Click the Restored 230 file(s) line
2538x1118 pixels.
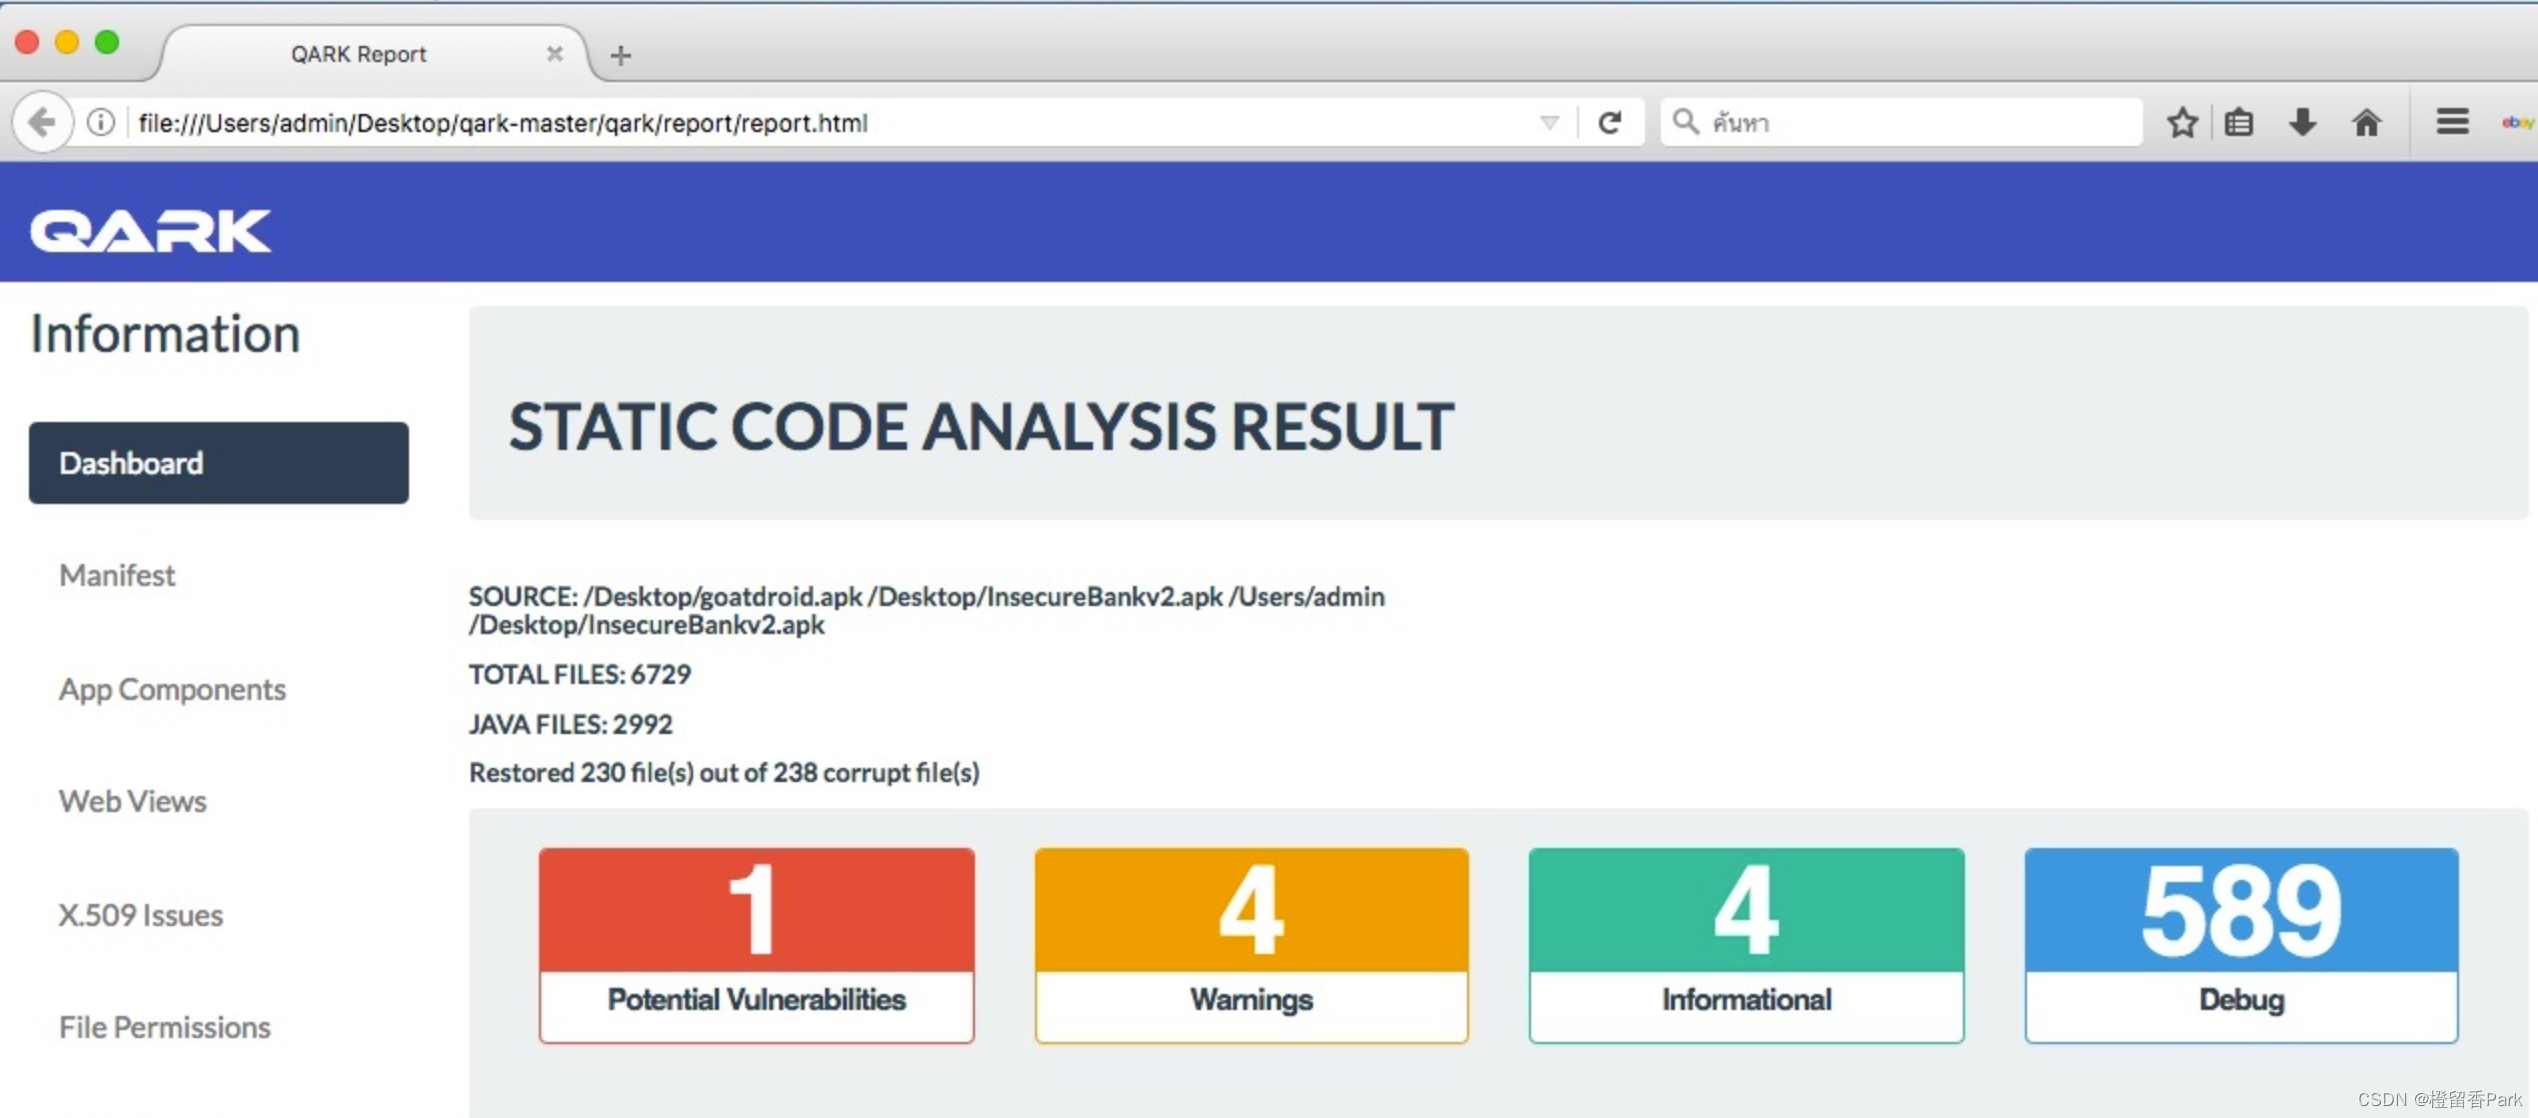(724, 772)
